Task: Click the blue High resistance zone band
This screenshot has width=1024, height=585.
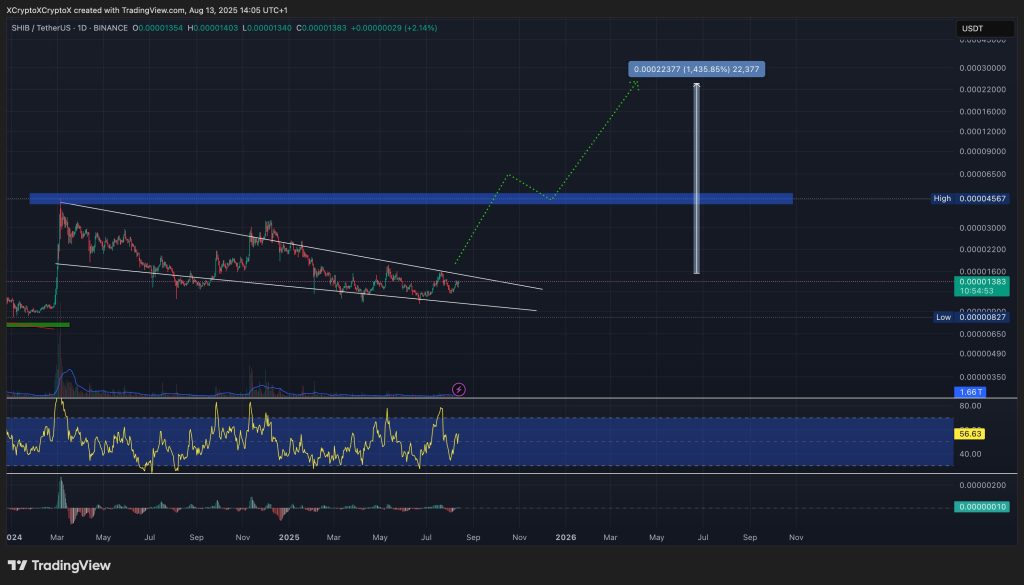Action: (400, 198)
